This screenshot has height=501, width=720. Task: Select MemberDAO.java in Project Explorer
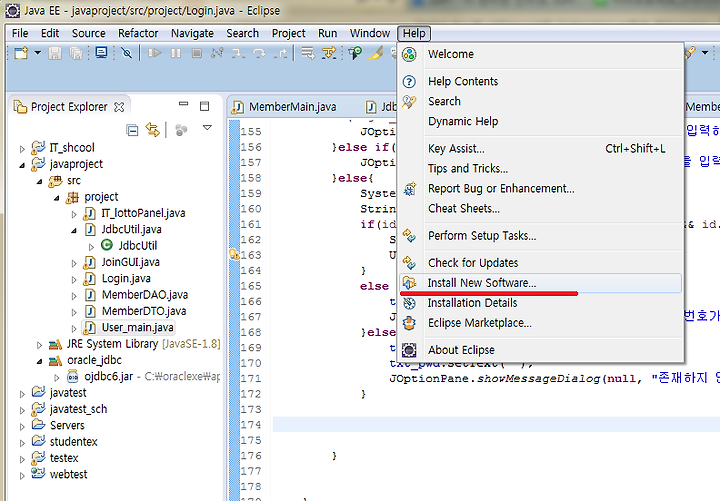(x=145, y=295)
